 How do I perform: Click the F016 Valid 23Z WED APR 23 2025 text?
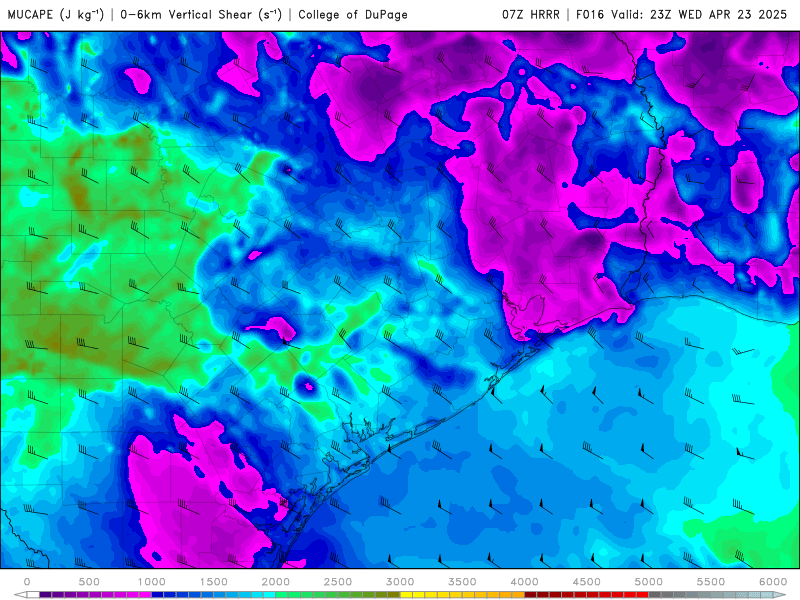point(681,15)
